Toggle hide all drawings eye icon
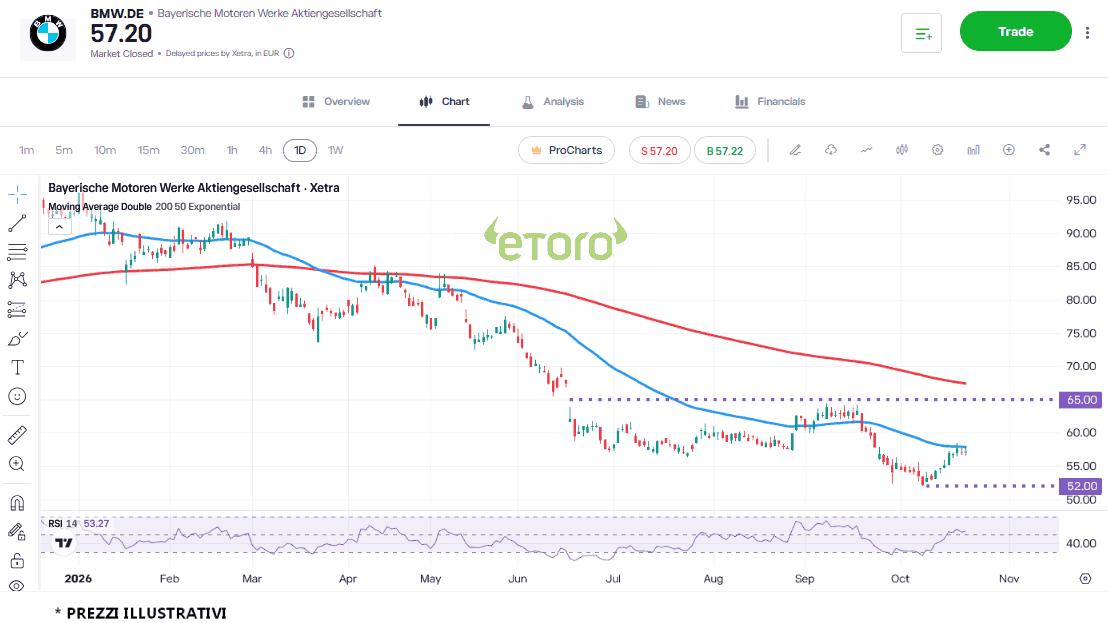The width and height of the screenshot is (1108, 623). (18, 586)
